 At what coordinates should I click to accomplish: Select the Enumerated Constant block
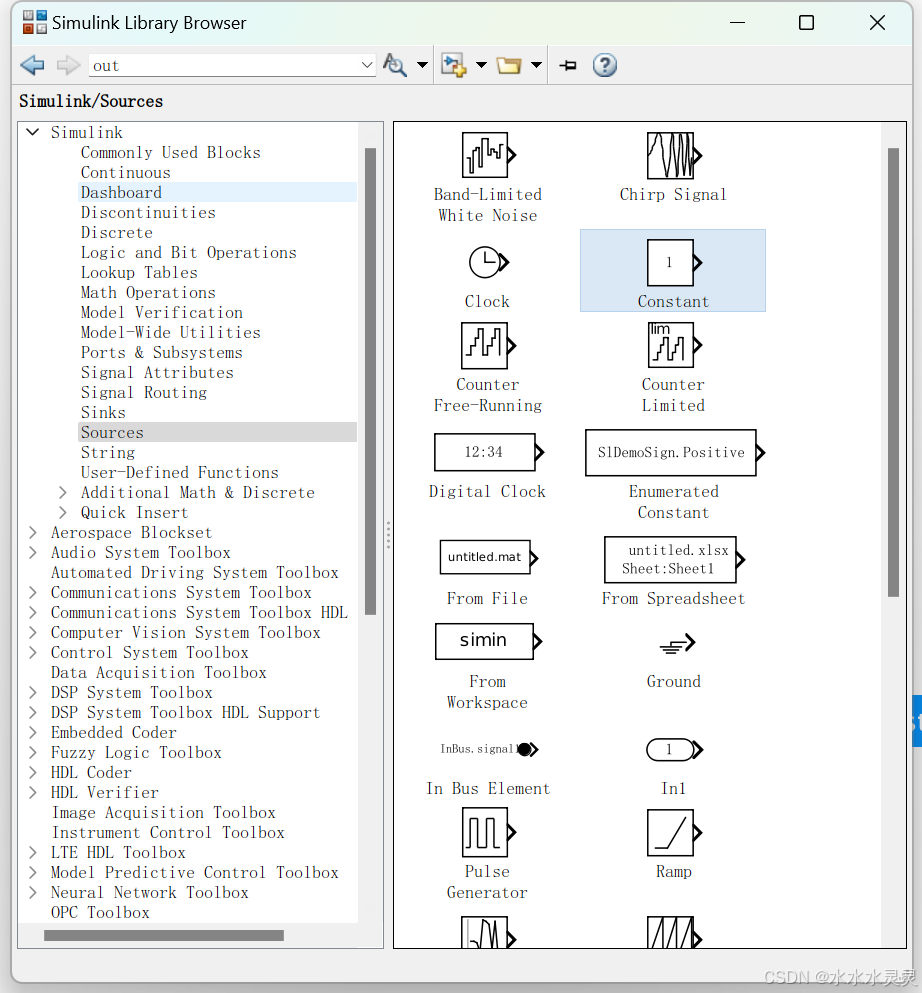click(674, 452)
